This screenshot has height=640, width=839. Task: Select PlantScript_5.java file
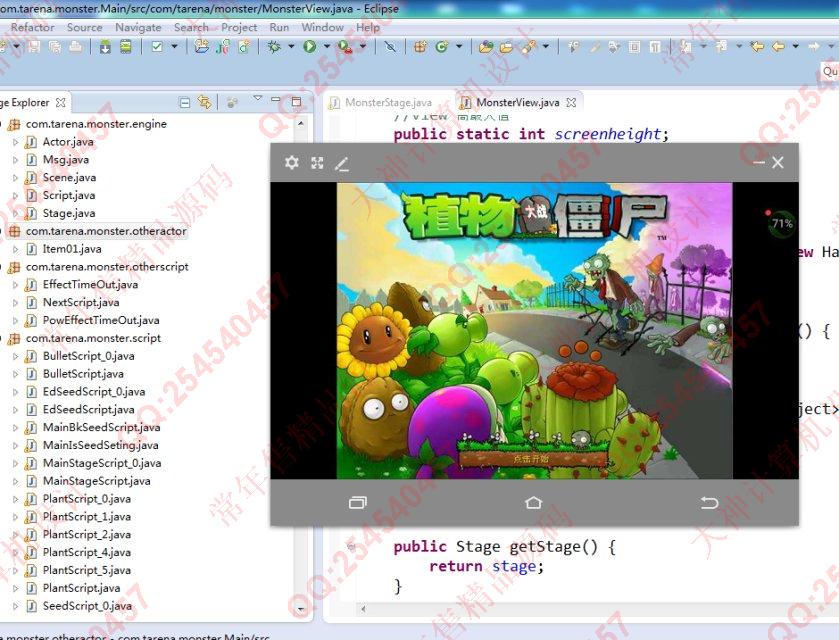point(87,570)
